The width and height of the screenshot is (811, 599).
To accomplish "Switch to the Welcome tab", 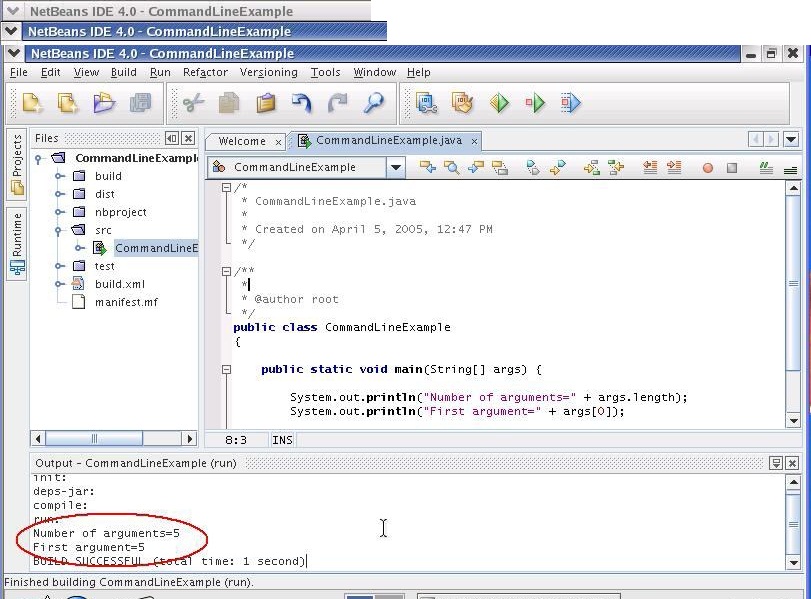I will (x=242, y=141).
